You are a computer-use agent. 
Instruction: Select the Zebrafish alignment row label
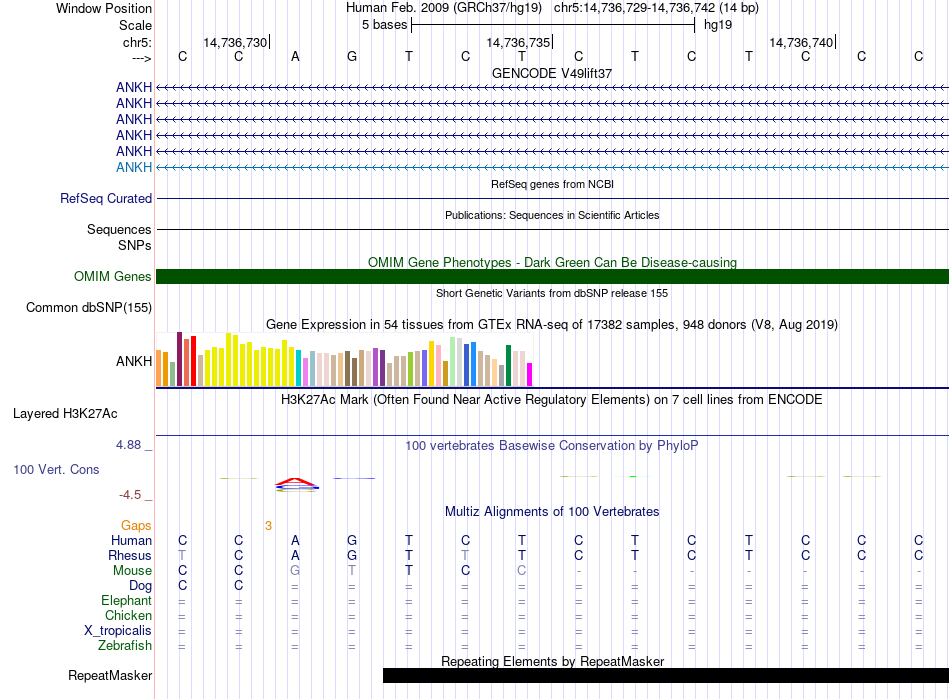point(123,646)
